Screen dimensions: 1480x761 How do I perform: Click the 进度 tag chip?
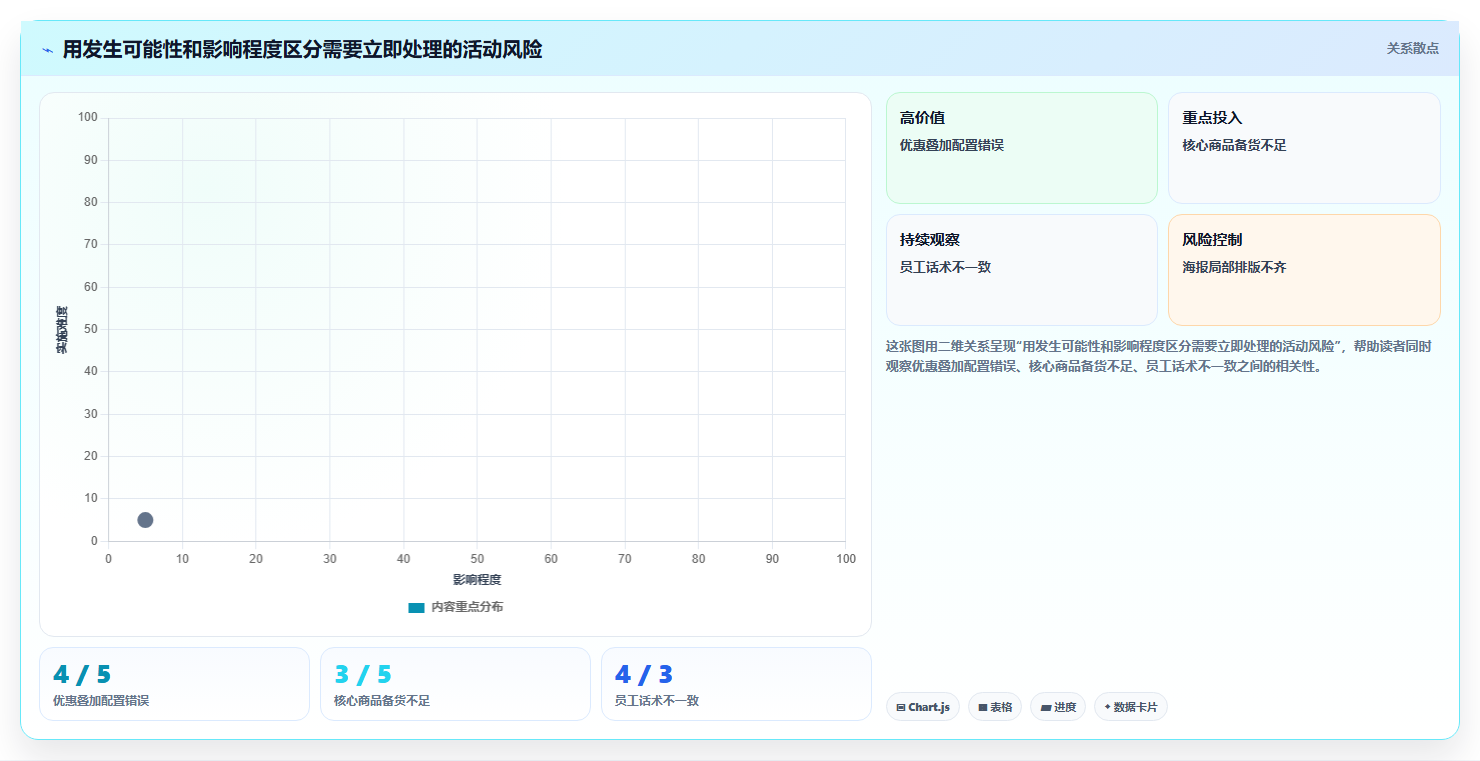[x=1058, y=707]
